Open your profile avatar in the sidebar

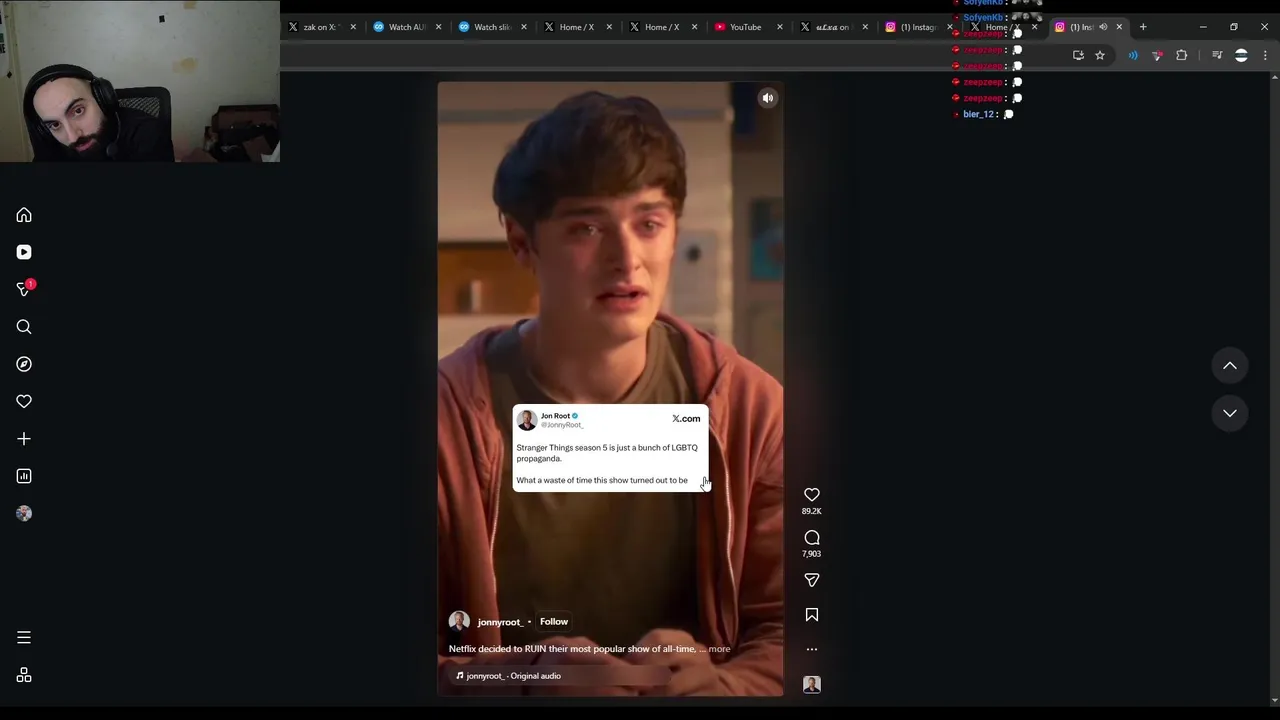click(x=24, y=513)
